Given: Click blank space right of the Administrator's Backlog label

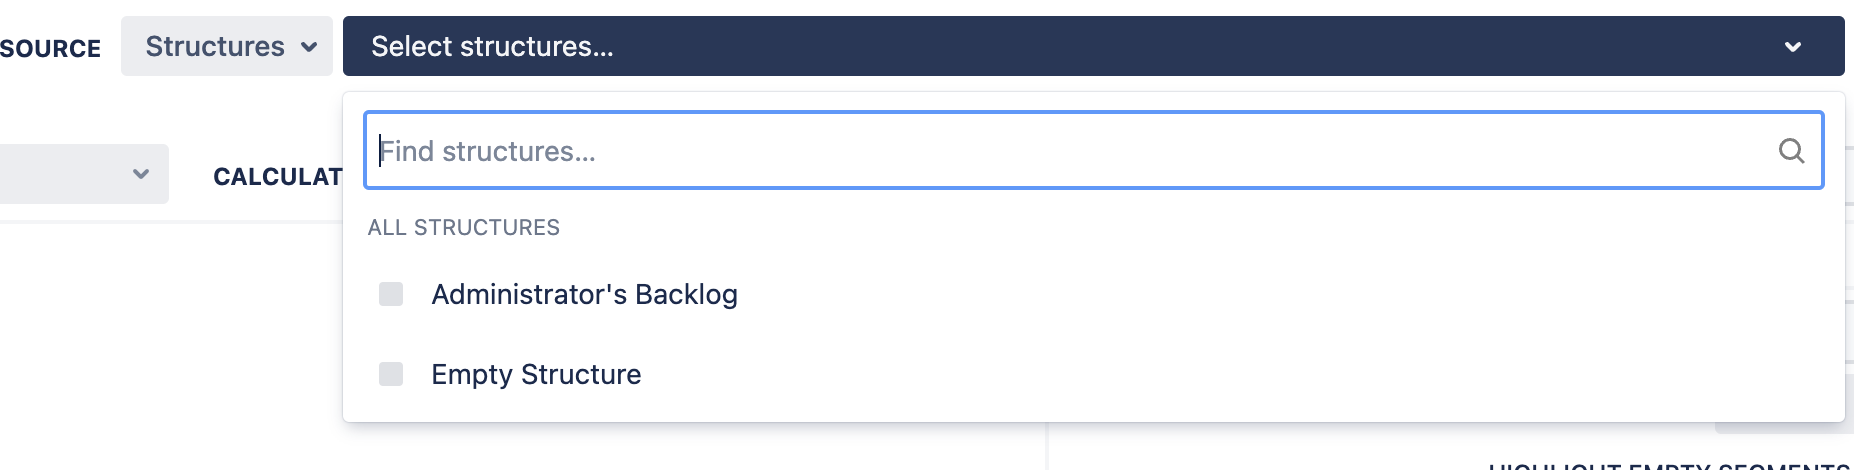Looking at the screenshot, I should (1200, 294).
